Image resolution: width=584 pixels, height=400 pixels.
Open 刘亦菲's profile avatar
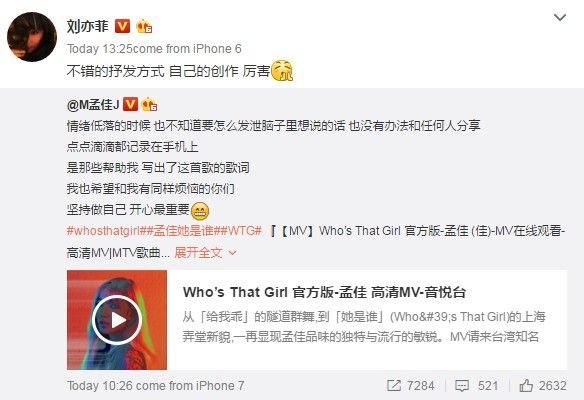pos(32,36)
